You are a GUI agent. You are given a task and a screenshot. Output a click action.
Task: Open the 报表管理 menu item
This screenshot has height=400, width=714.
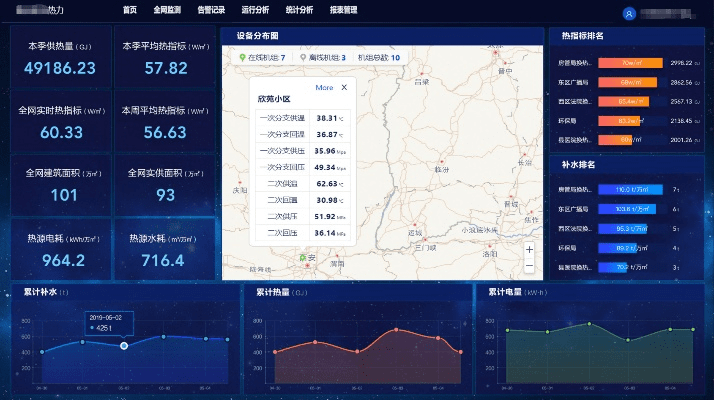pyautogui.click(x=343, y=10)
